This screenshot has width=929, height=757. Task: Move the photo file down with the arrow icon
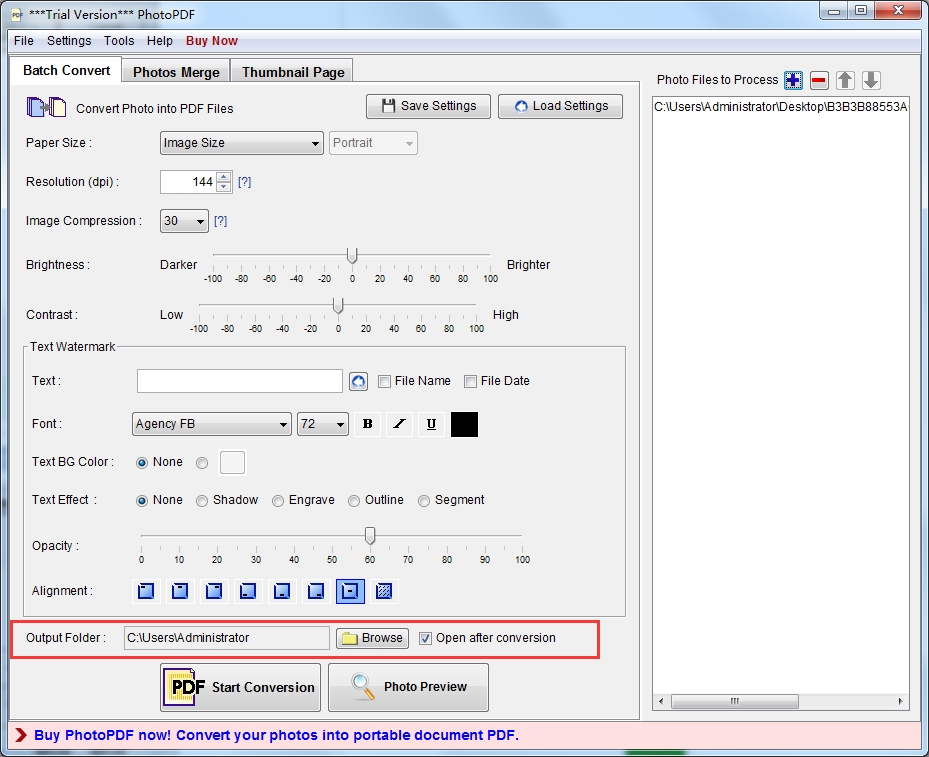(x=871, y=80)
